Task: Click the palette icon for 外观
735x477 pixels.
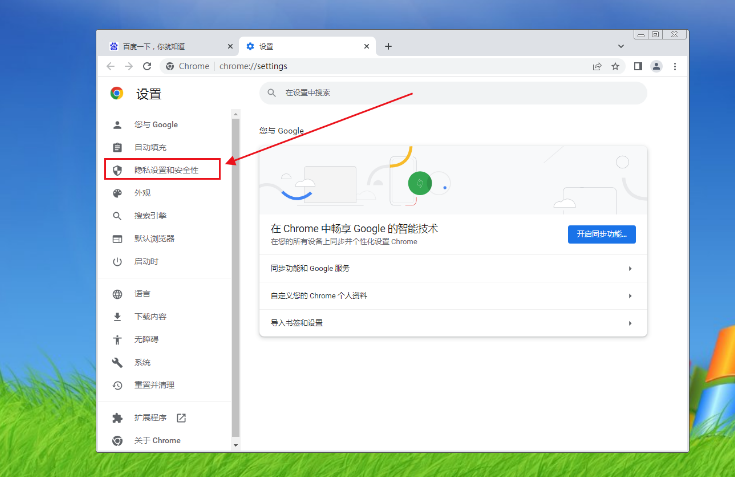Action: (x=117, y=193)
